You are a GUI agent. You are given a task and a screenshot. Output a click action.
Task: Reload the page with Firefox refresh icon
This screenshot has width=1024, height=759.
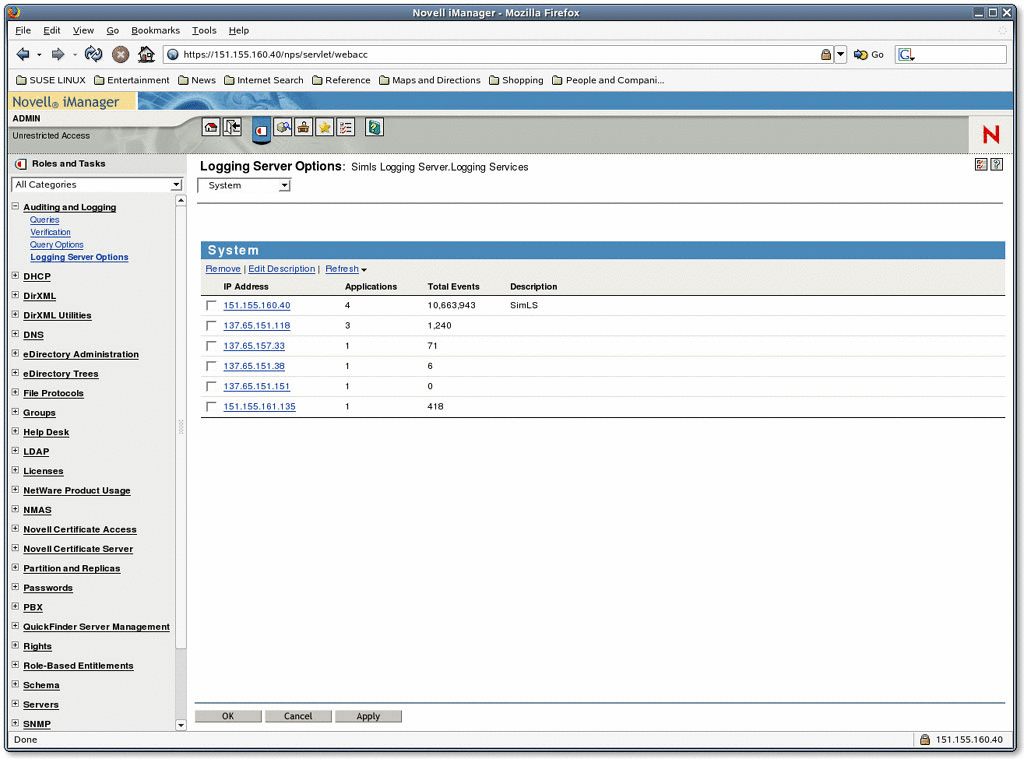pos(93,54)
